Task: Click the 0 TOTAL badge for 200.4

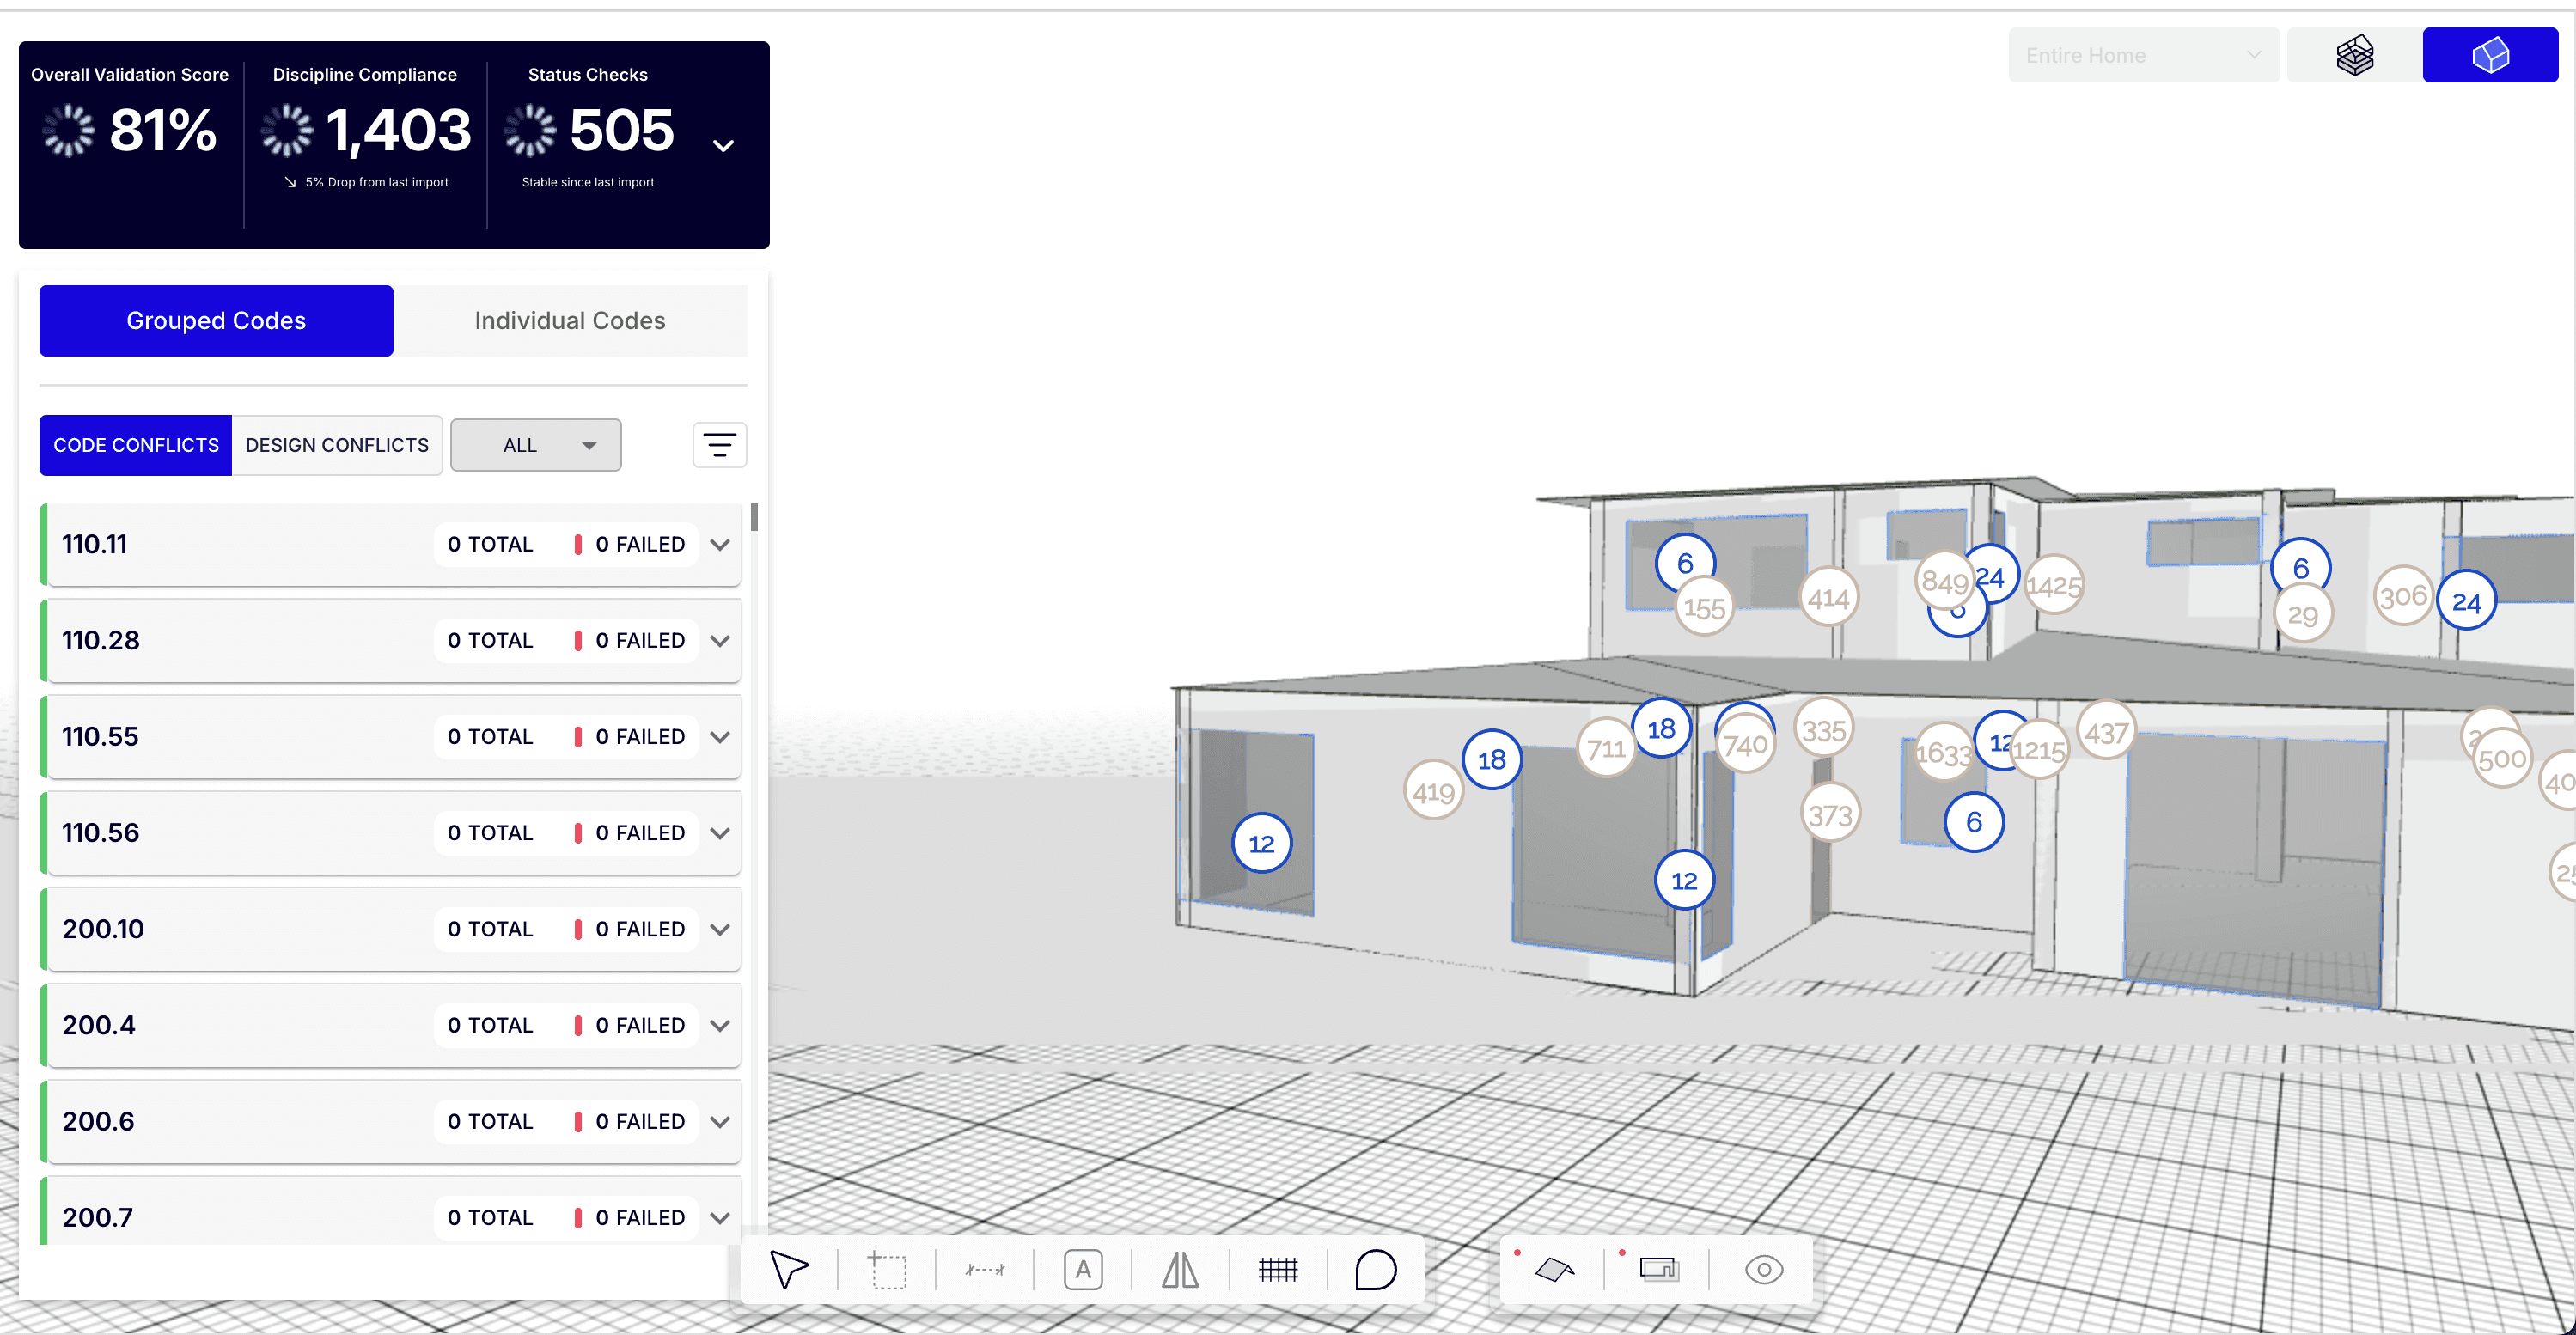Action: point(490,1025)
